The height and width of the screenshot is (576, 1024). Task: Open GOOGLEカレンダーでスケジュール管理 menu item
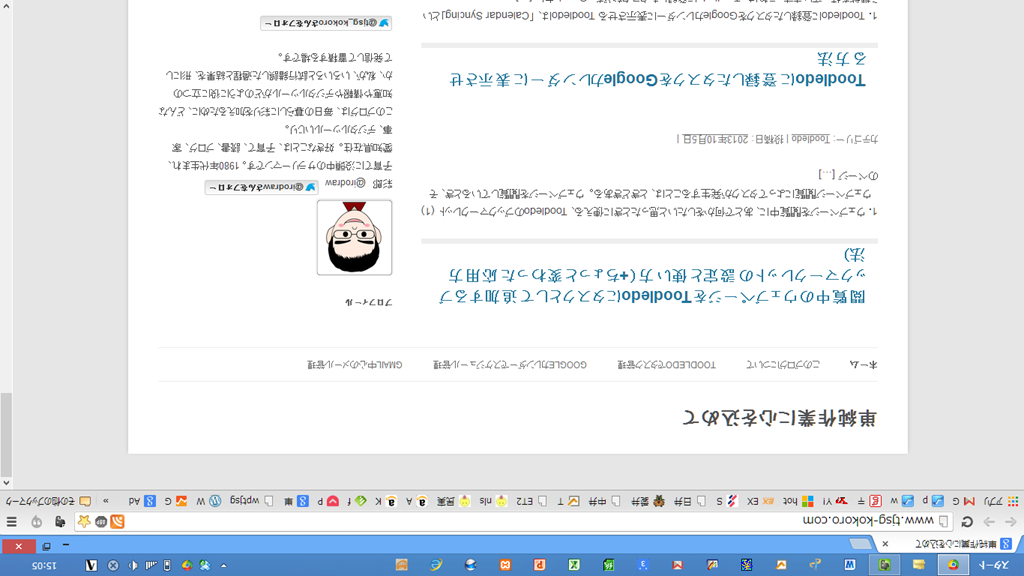(510, 365)
